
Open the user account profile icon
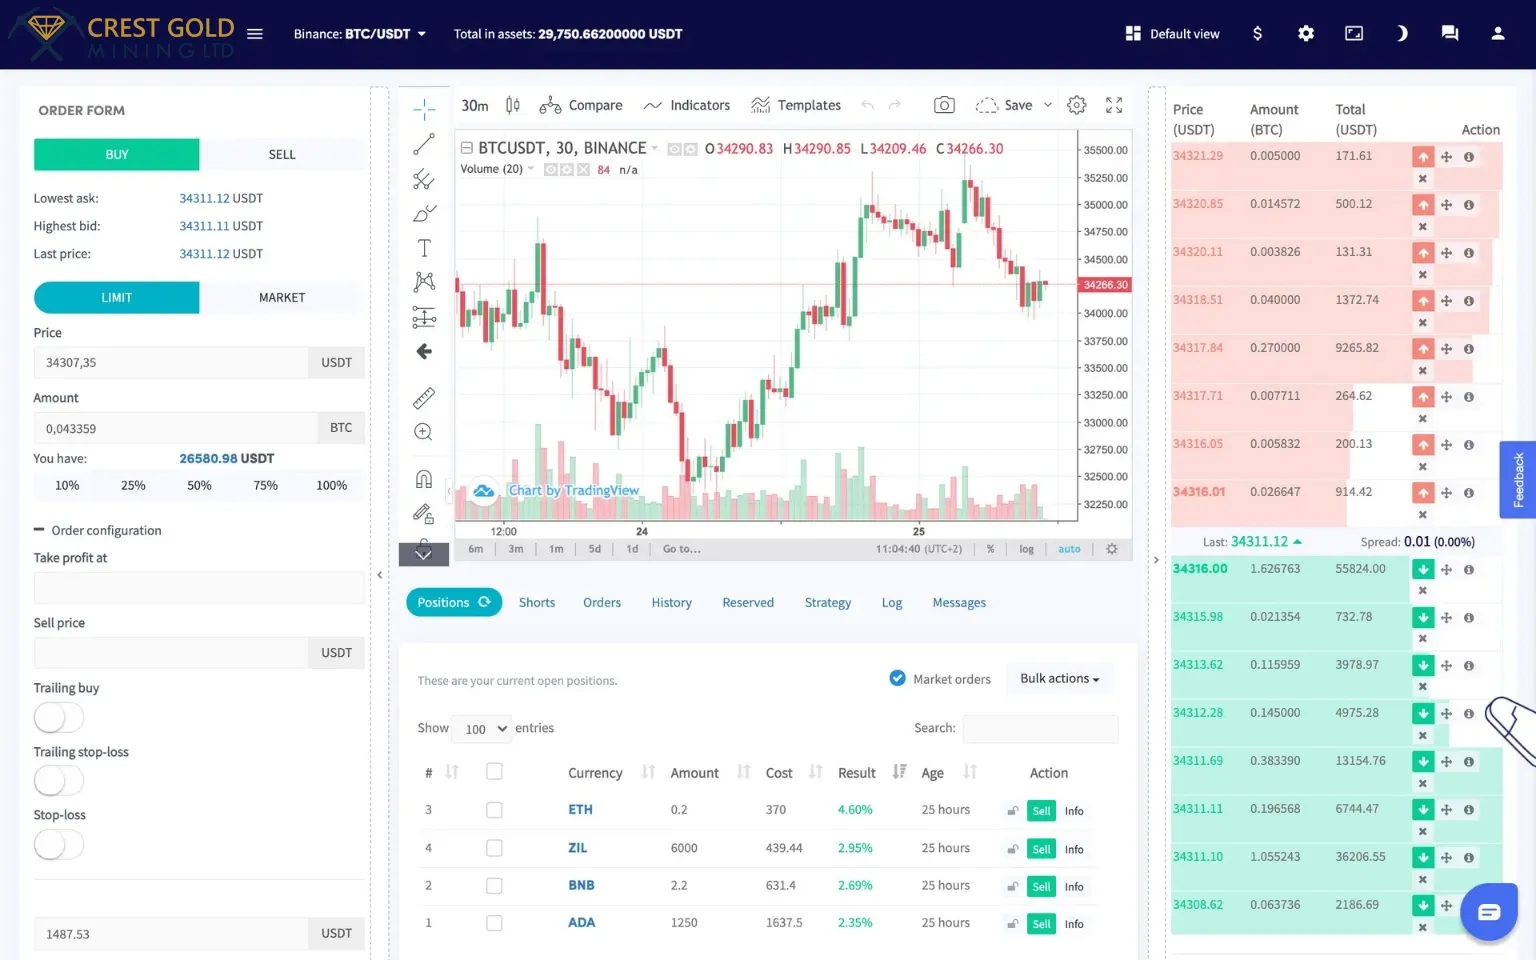[1498, 34]
